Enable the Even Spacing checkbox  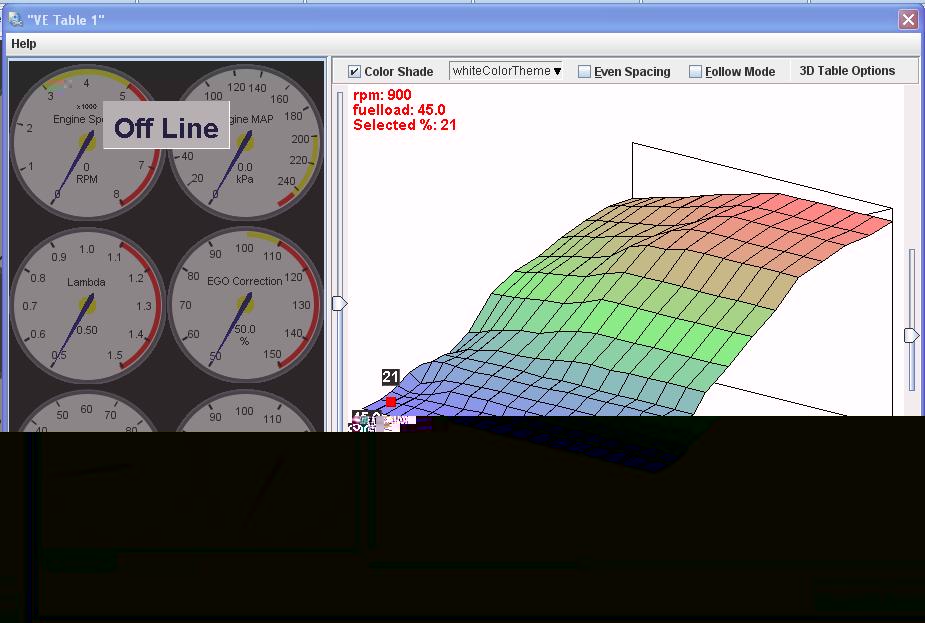[585, 72]
